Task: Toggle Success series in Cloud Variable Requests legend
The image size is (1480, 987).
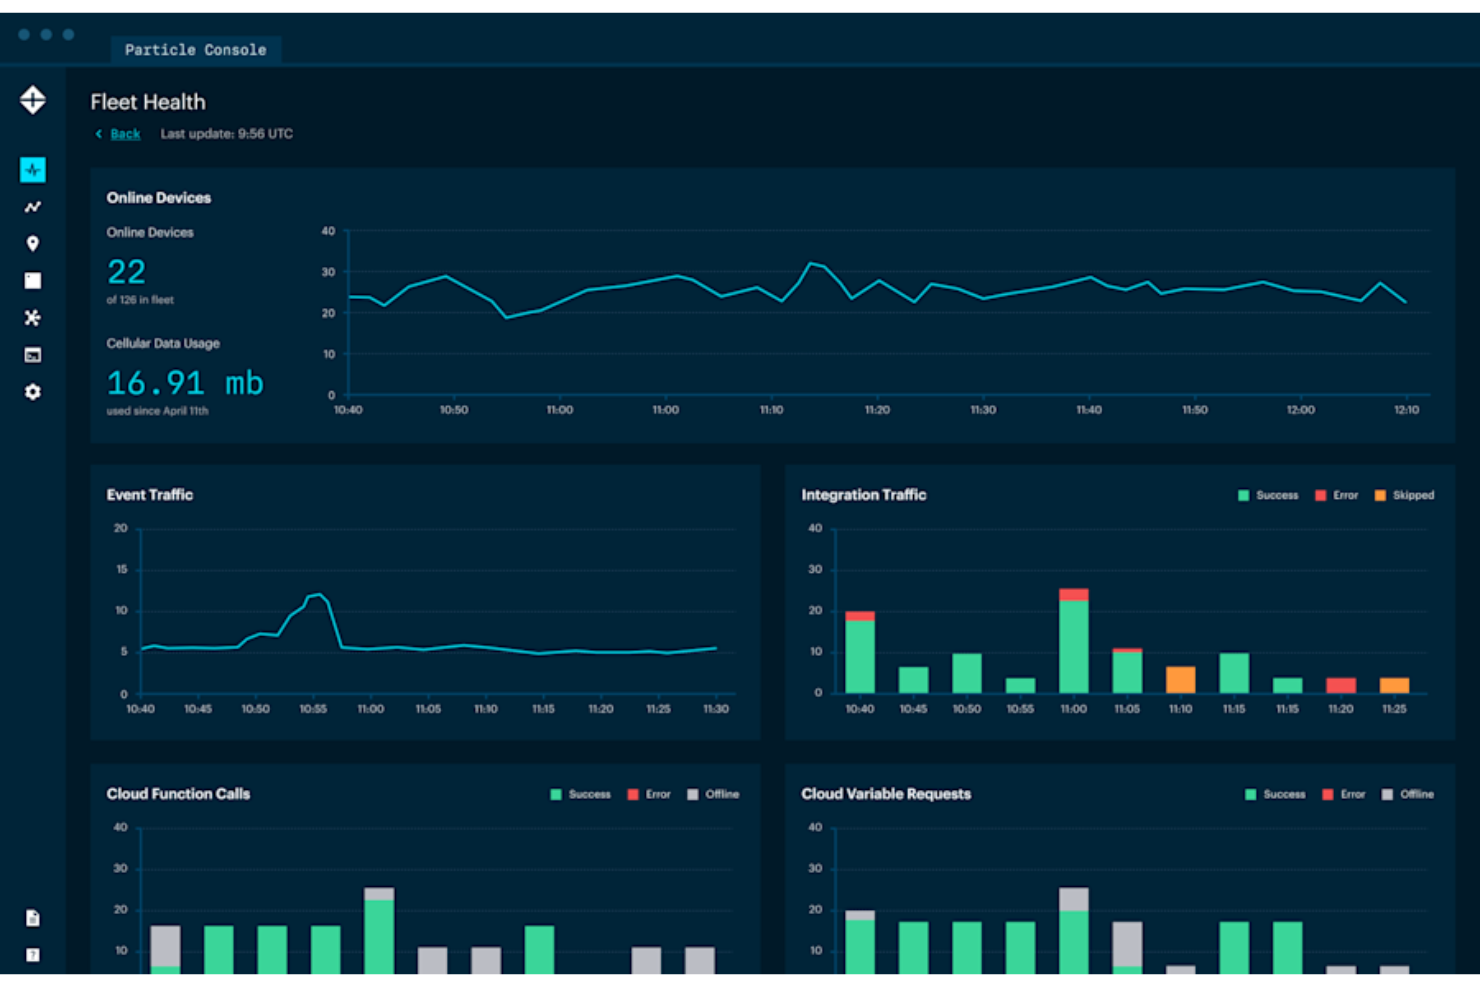Action: (x=1277, y=794)
